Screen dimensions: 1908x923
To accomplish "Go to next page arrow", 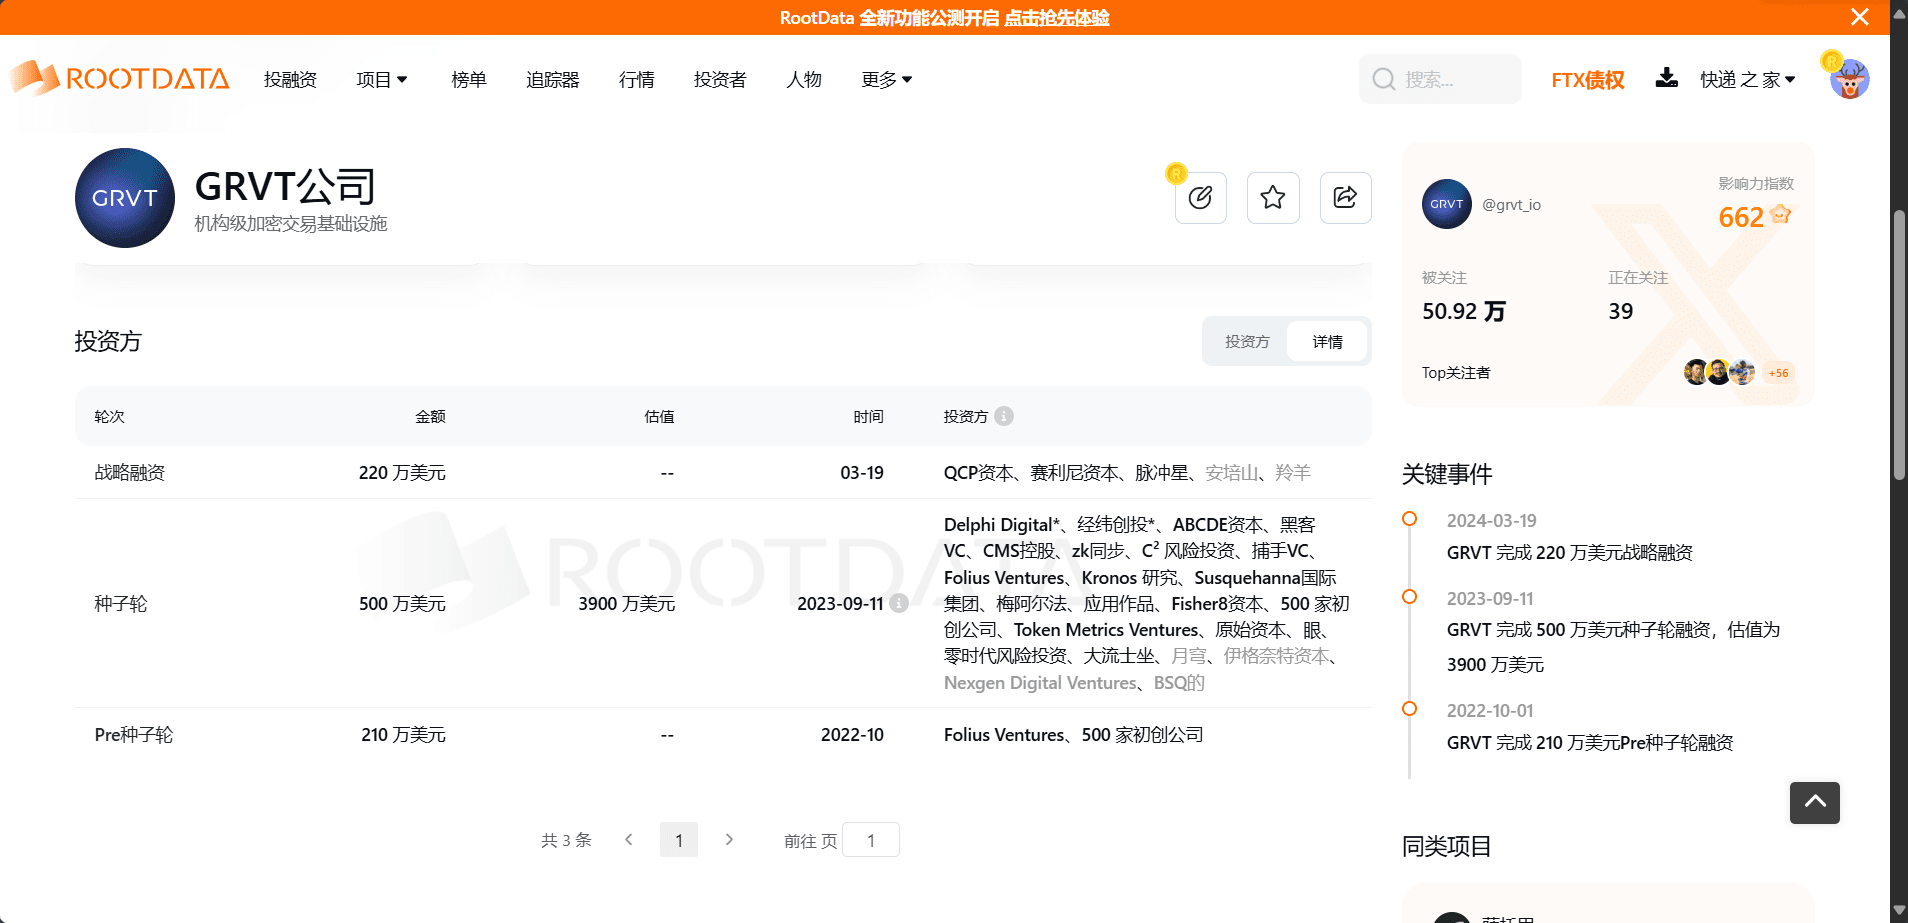I will 729,840.
